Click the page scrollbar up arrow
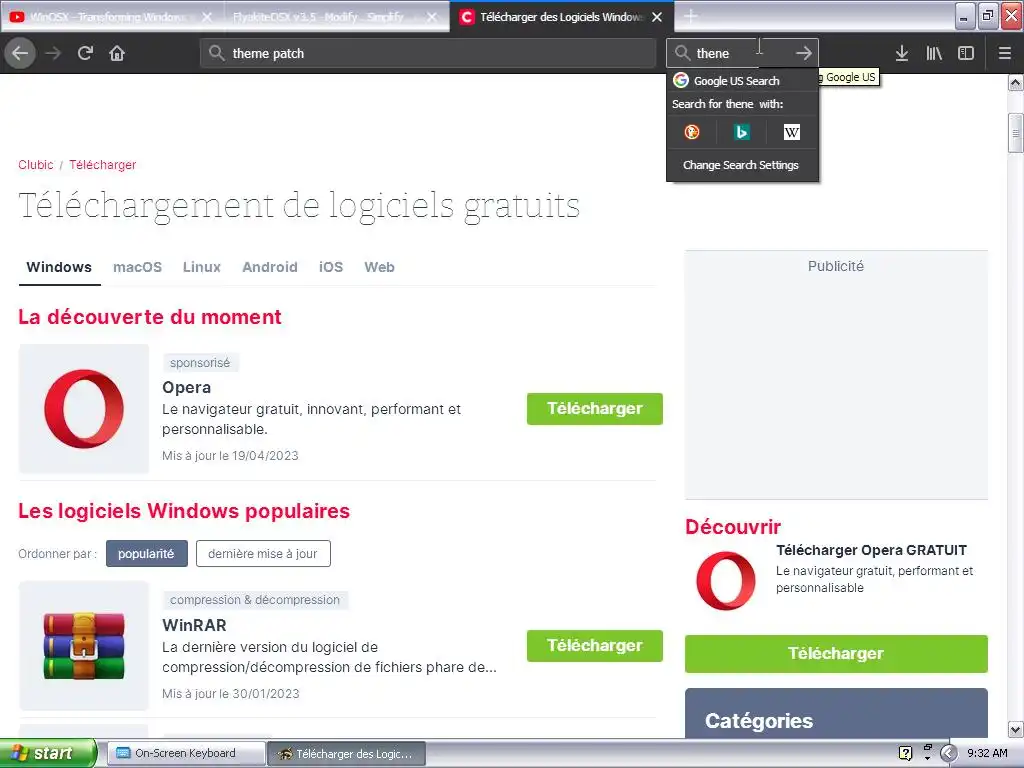 (1016, 82)
